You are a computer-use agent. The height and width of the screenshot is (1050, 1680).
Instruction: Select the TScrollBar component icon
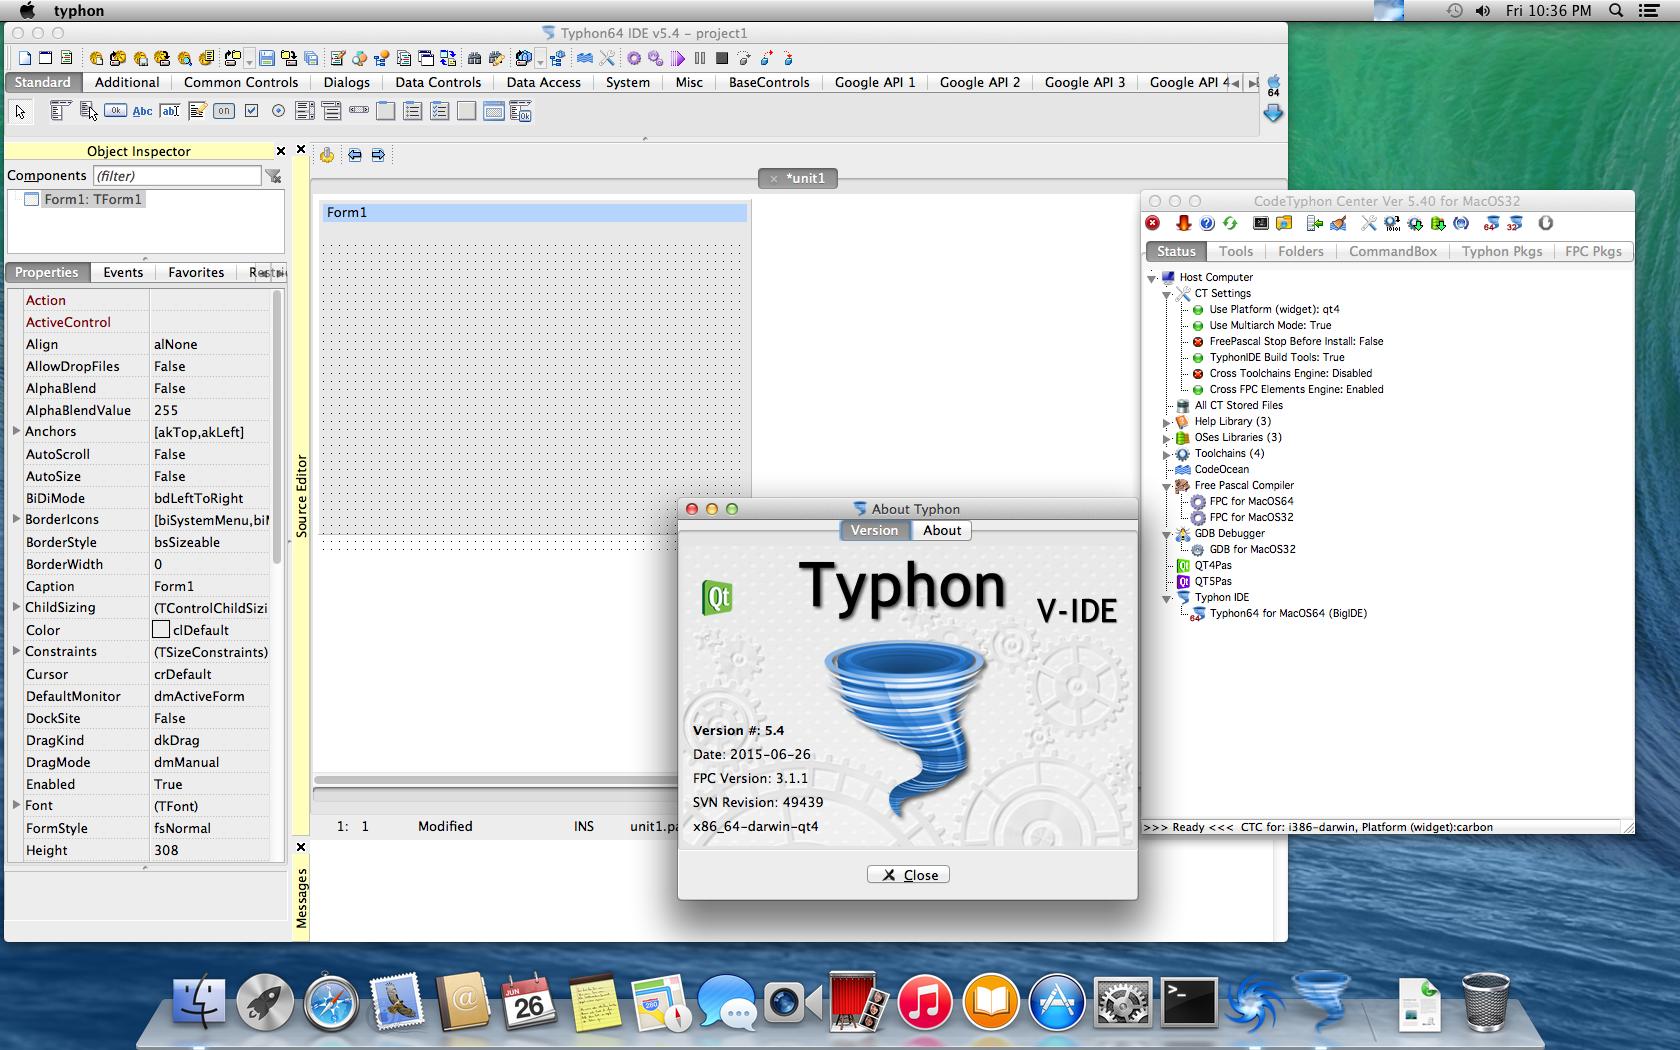[x=359, y=110]
